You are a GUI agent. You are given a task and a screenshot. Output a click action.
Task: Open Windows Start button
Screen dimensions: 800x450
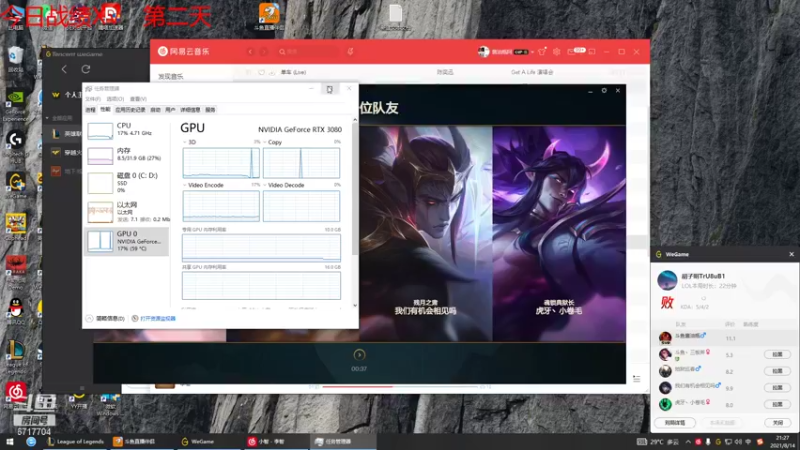tap(10, 442)
